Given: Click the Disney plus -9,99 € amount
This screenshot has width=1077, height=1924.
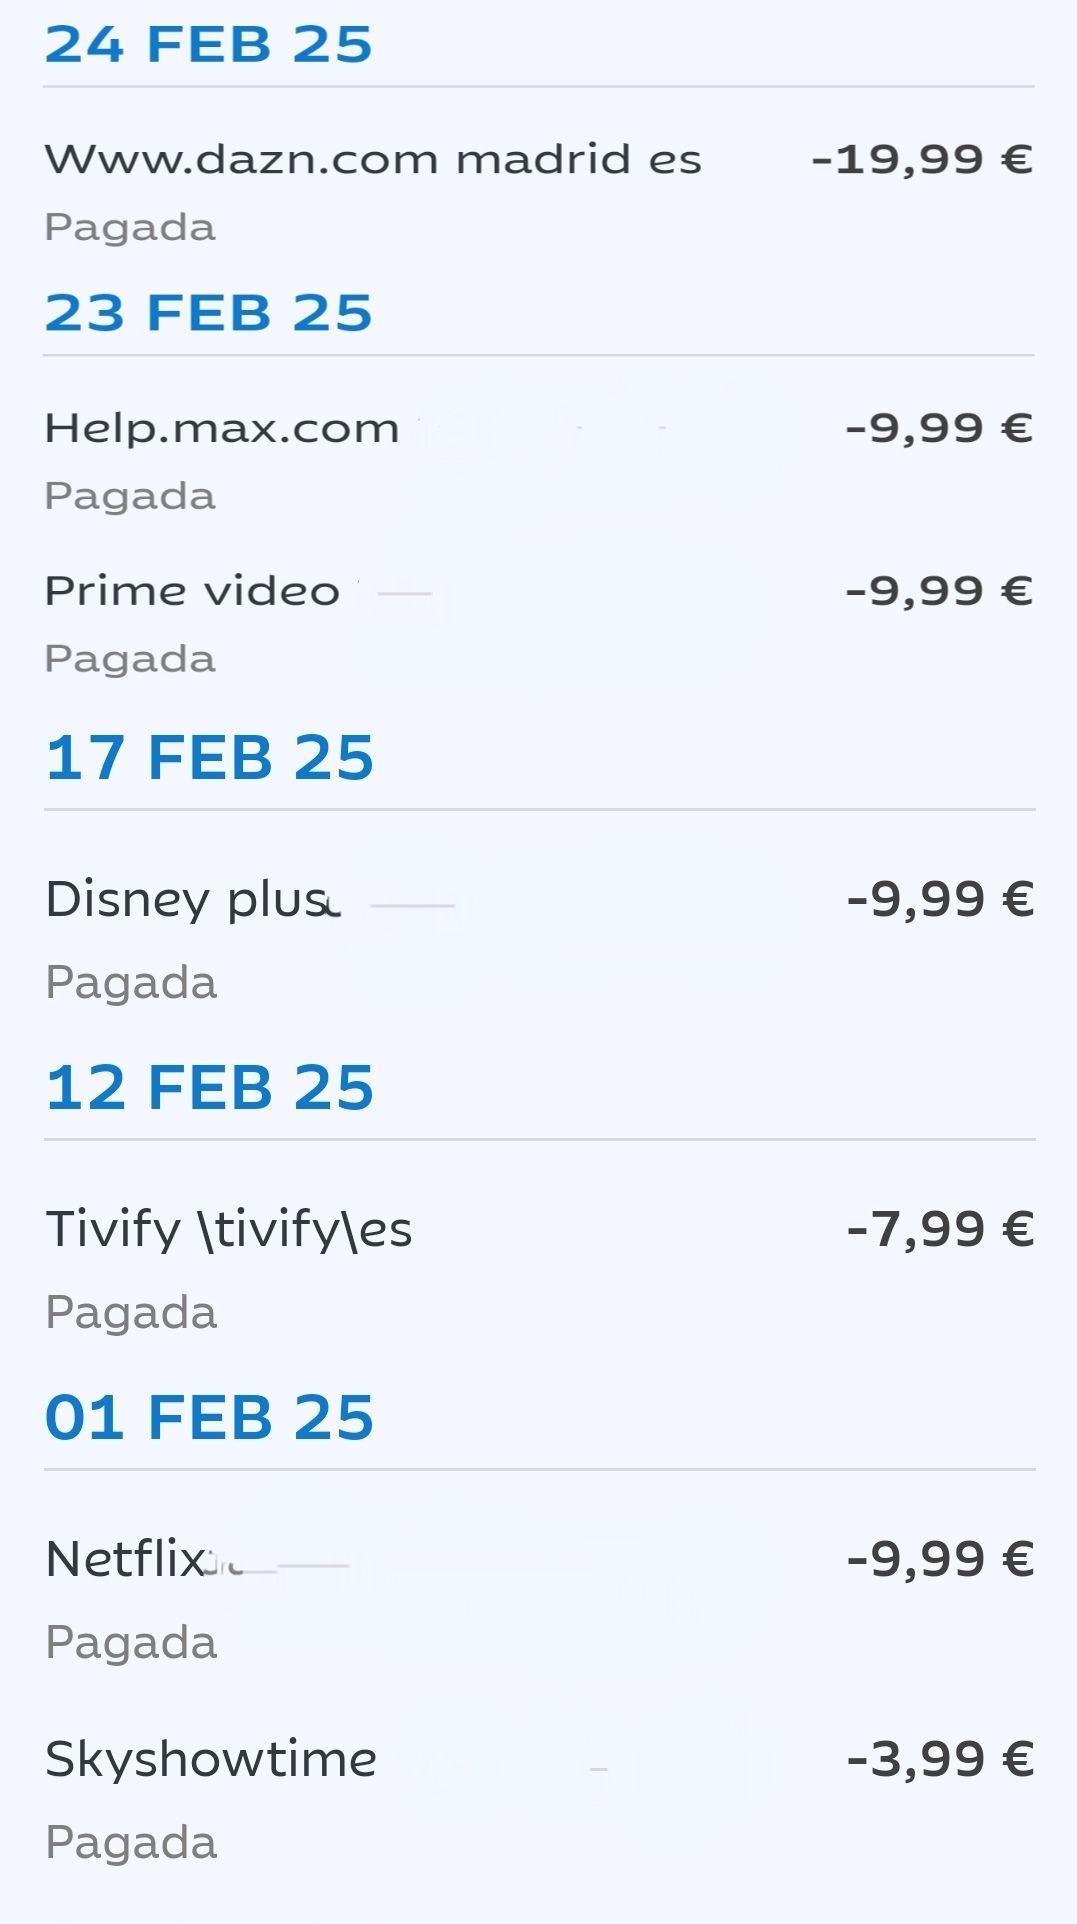Looking at the screenshot, I should (939, 900).
